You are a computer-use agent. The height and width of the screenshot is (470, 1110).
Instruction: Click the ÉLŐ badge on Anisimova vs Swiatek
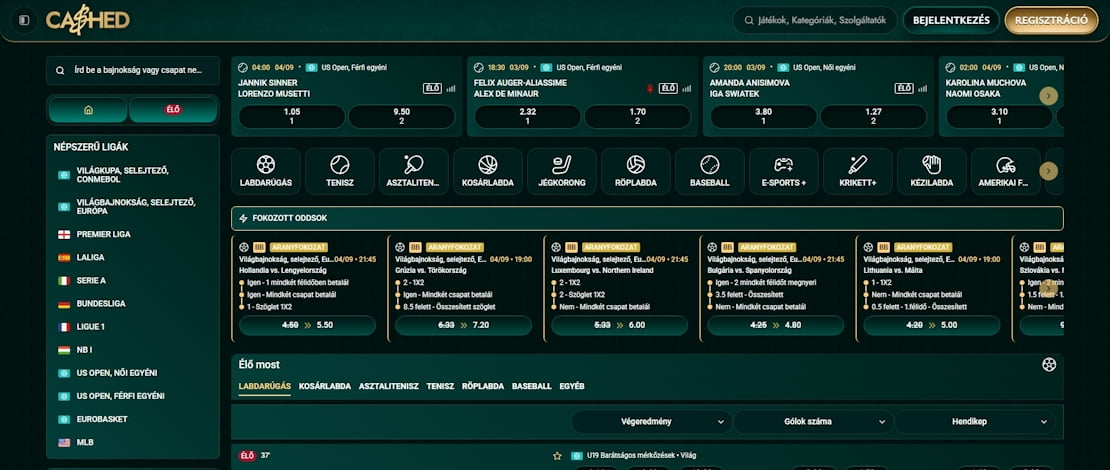point(904,88)
